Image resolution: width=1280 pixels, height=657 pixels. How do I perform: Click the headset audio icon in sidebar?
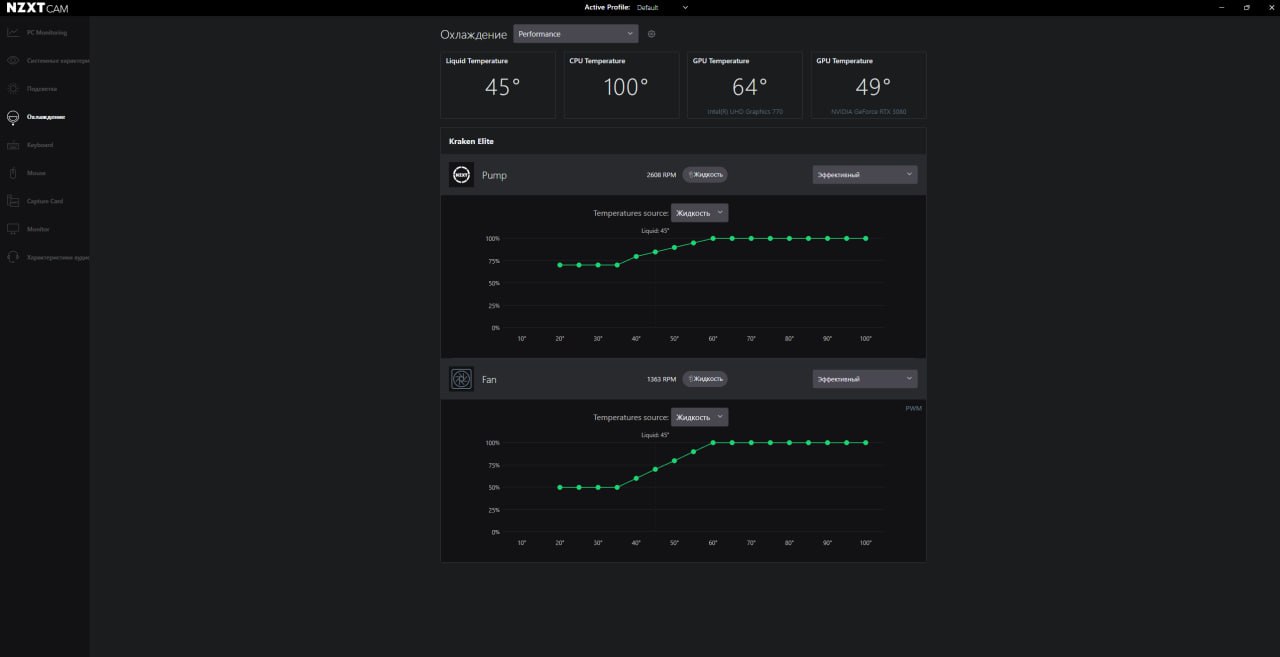[13, 257]
